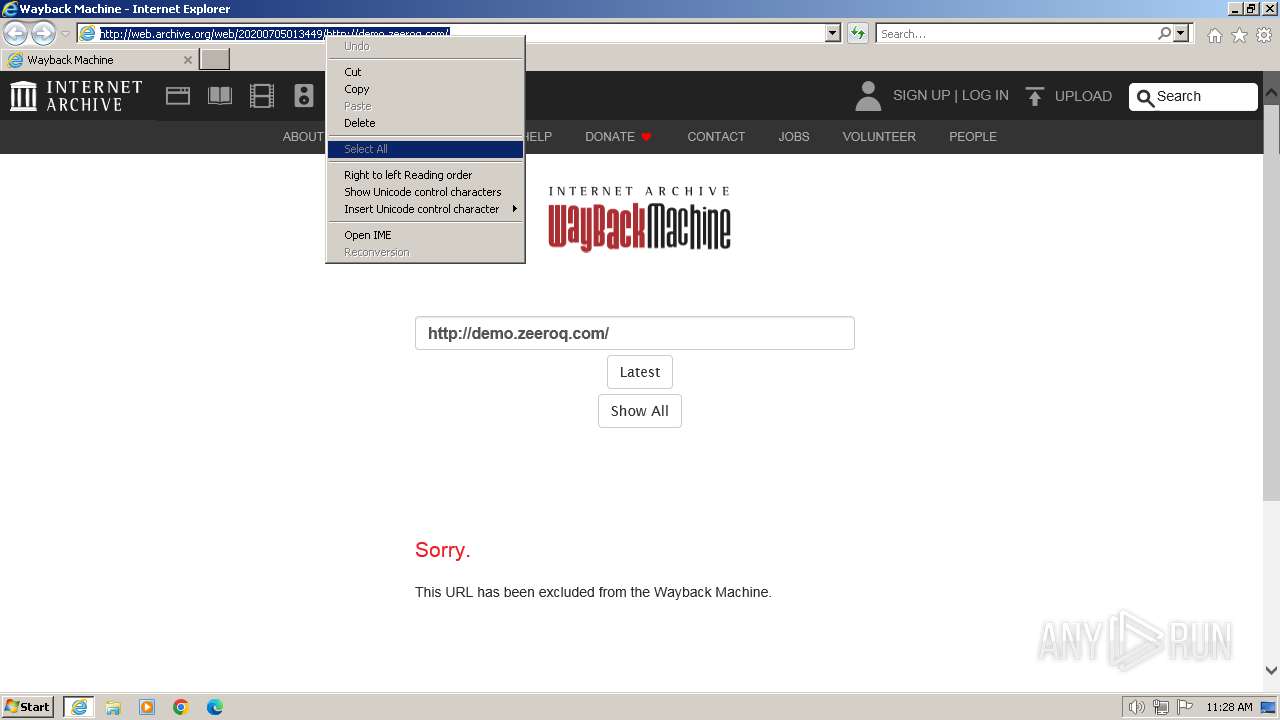Viewport: 1280px width, 720px height.
Task: Click the Internet Explorer taskbar icon
Action: click(x=79, y=707)
